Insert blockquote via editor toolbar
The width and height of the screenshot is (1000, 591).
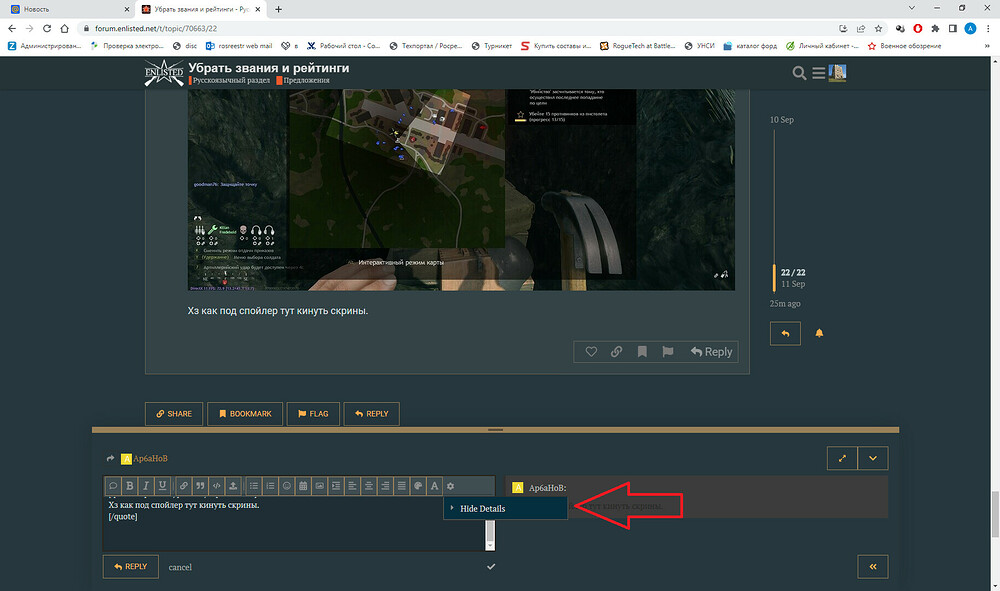tap(200, 486)
